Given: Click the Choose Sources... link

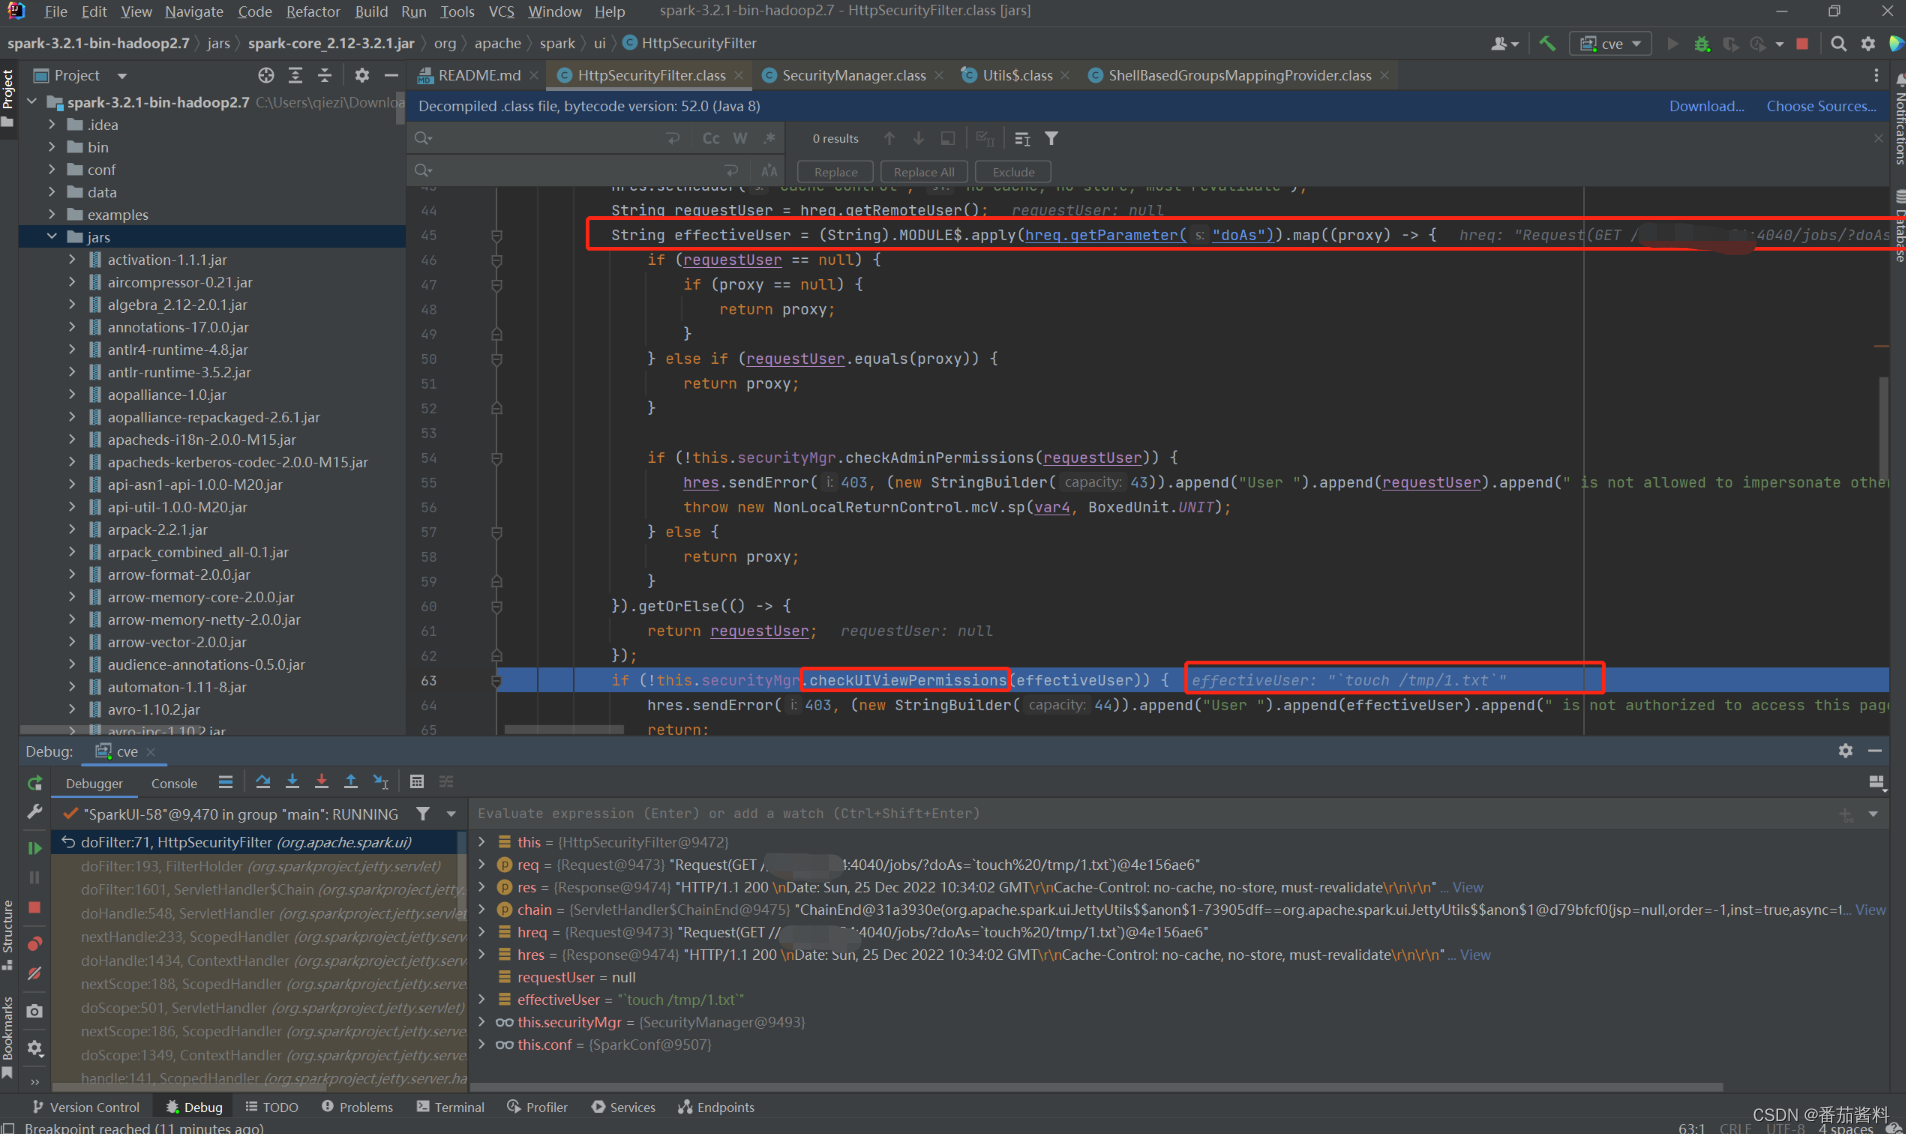Looking at the screenshot, I should coord(1821,106).
